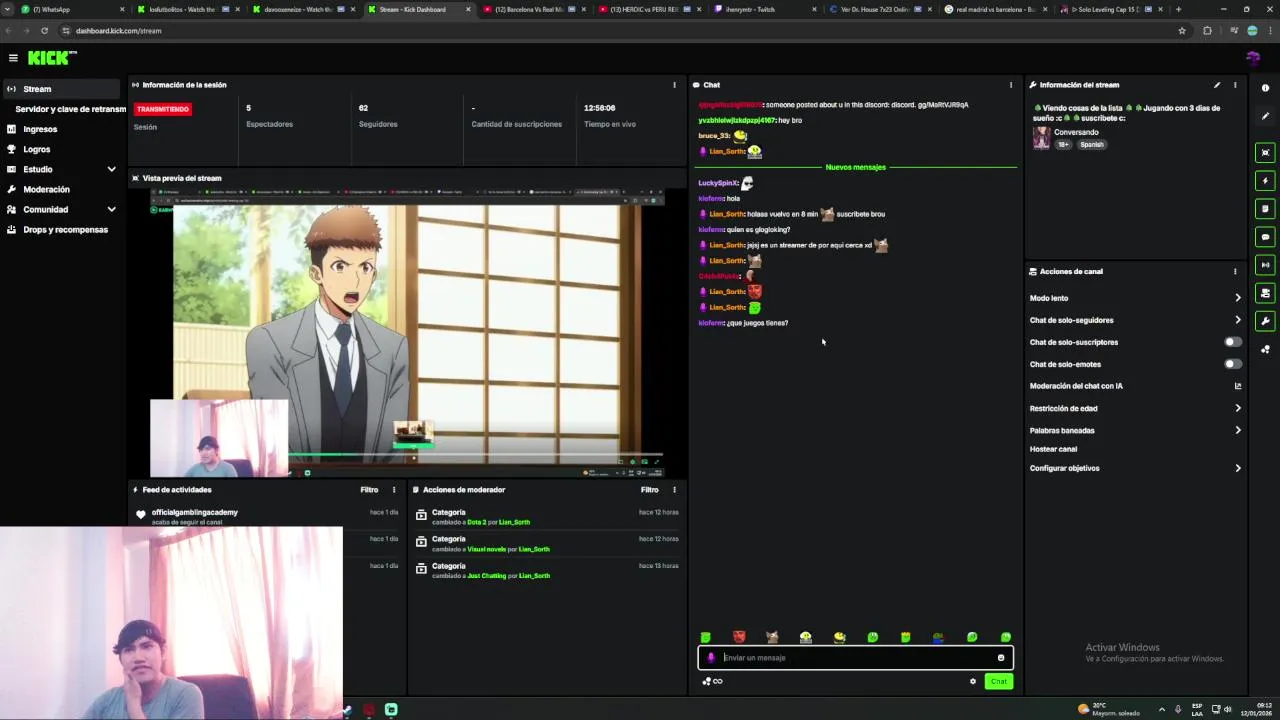Open the hamburger menu beside the Kick logo
1280x720 pixels.
[13, 58]
